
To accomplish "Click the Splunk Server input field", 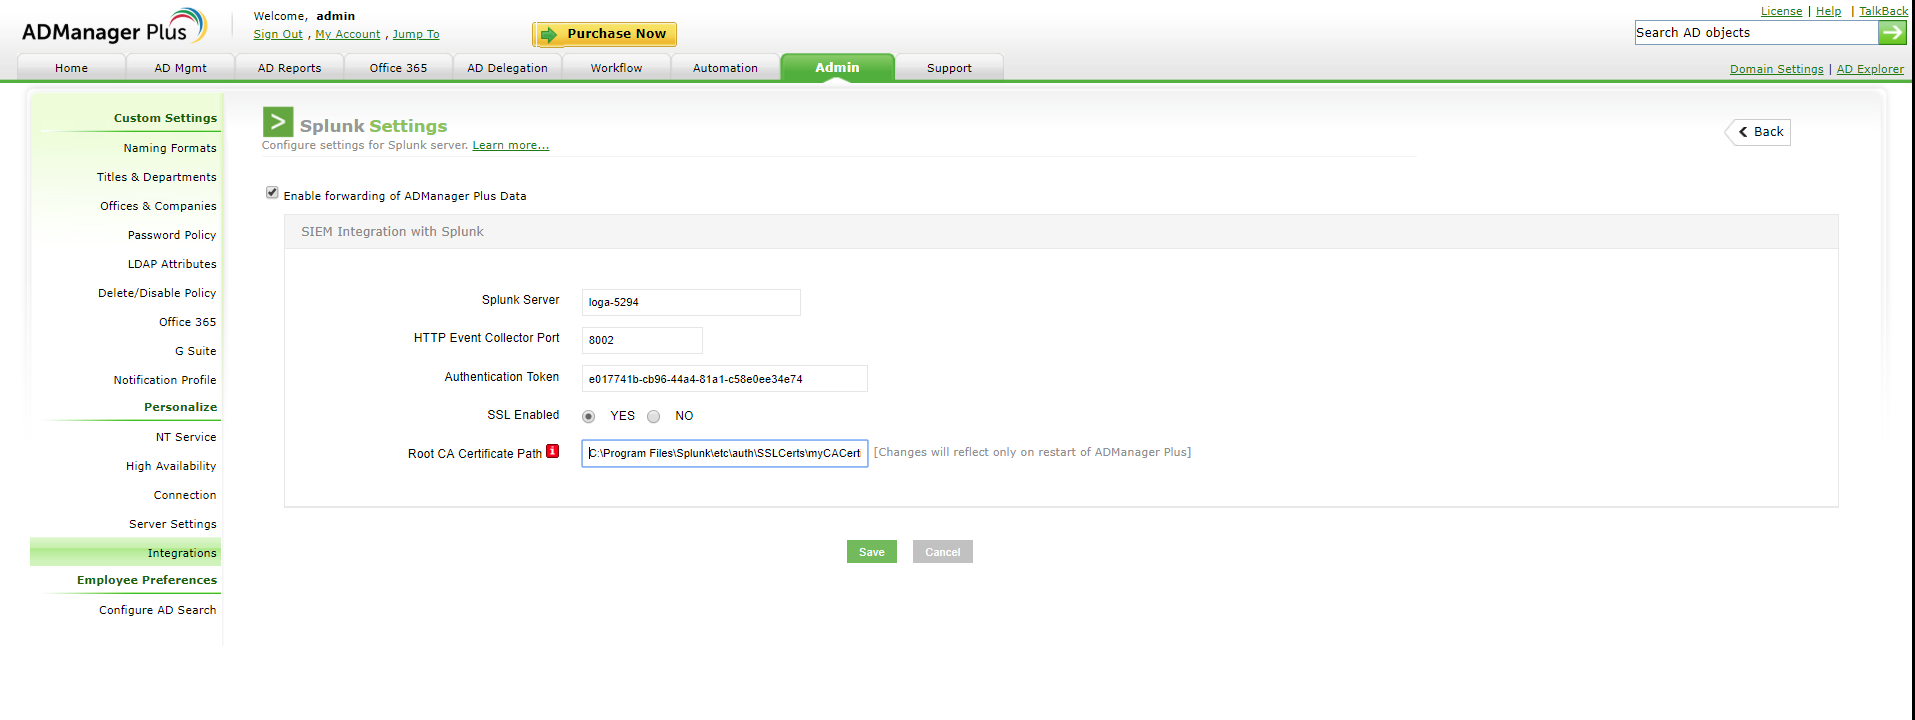I will point(691,302).
